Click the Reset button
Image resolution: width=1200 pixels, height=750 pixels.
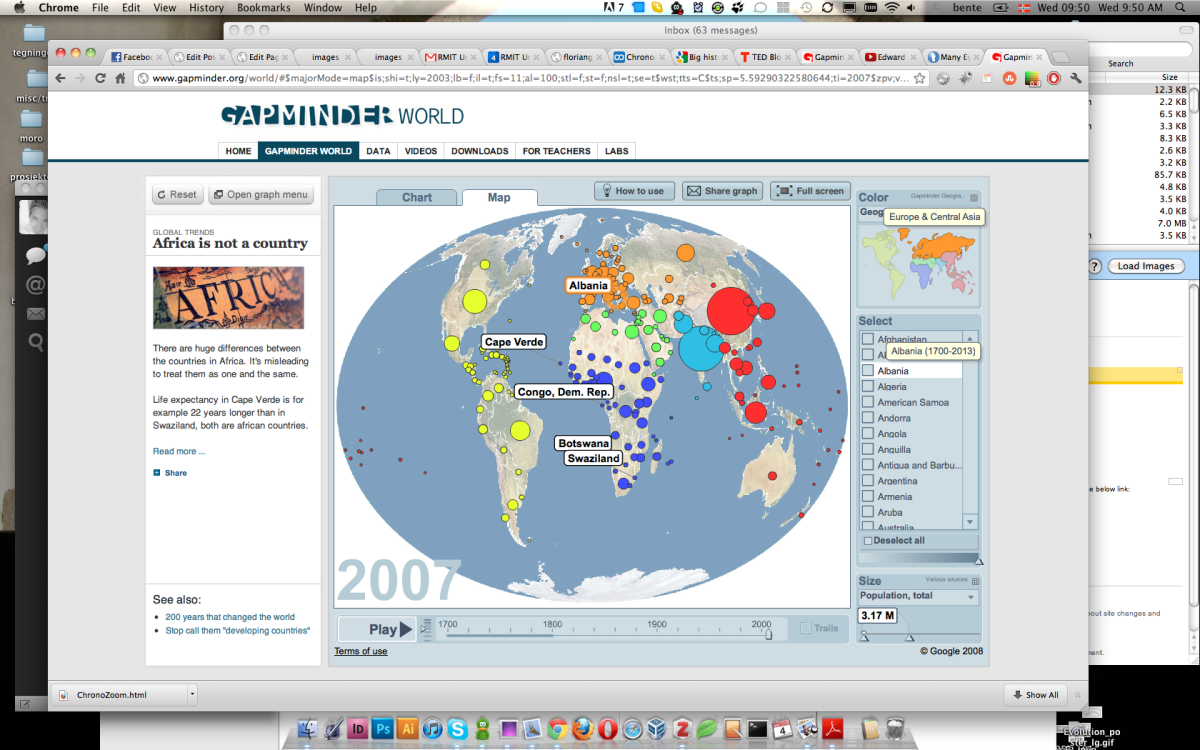point(177,195)
